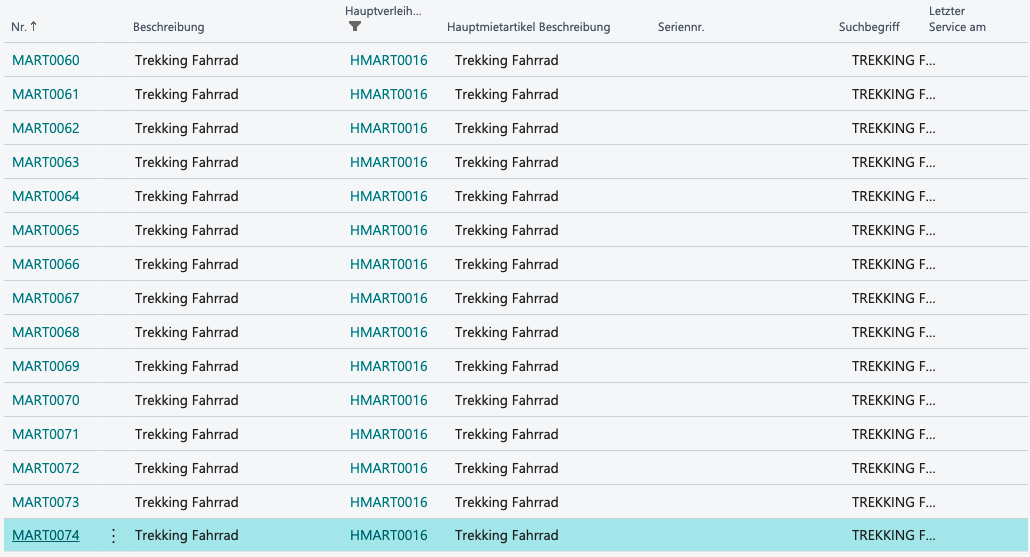This screenshot has height=557, width=1030.
Task: Click the Hauptmietartikel Beschreibung column header
Action: 528,27
